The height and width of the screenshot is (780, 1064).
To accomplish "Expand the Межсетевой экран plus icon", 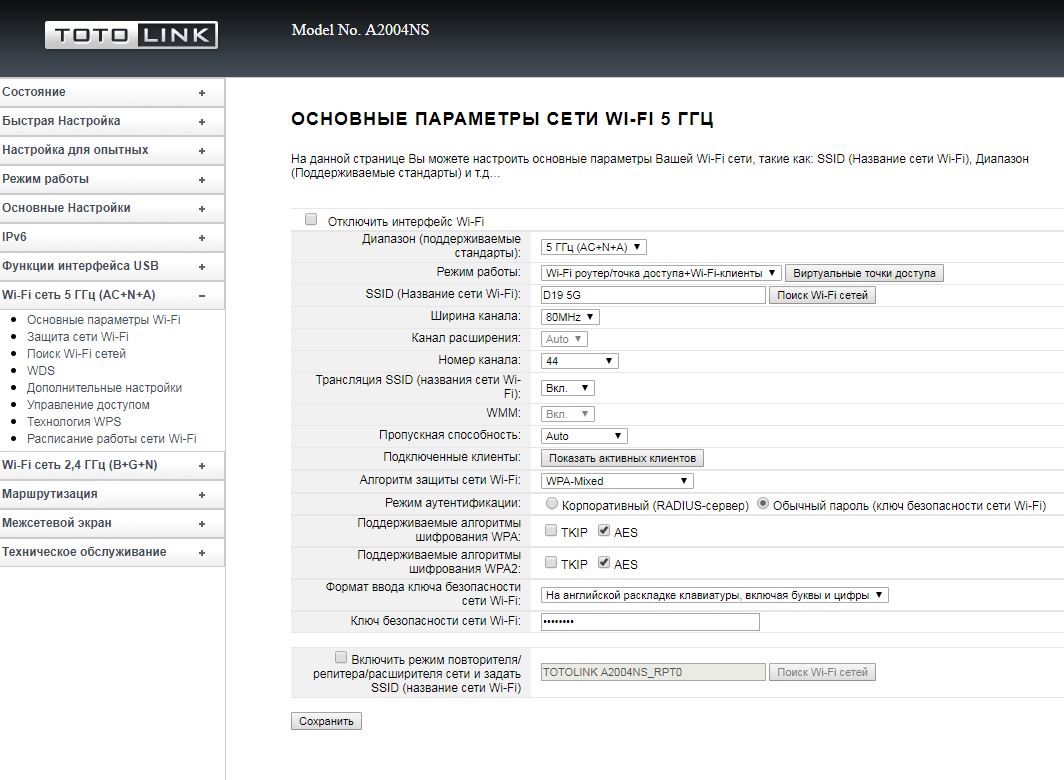I will tap(202, 524).
